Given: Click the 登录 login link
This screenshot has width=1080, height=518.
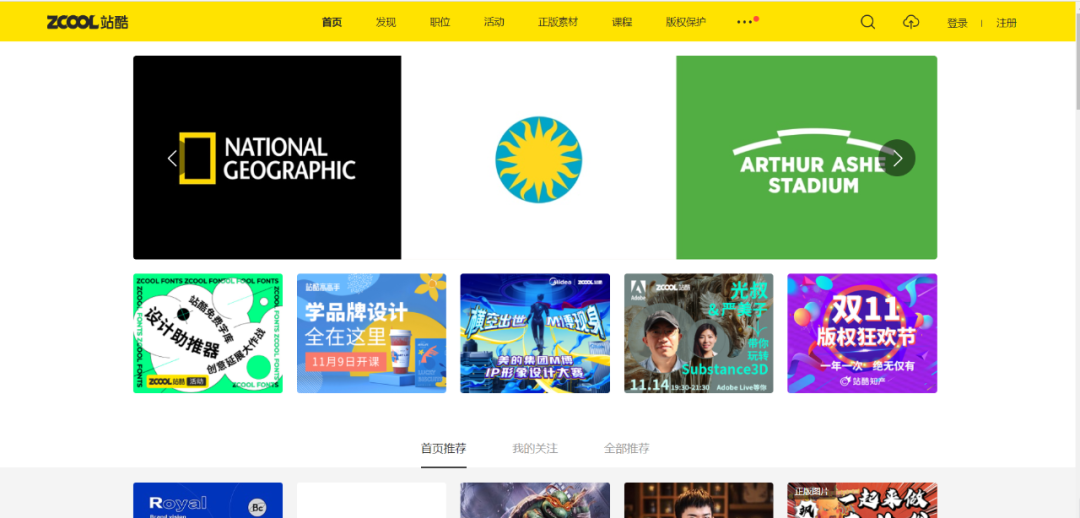Looking at the screenshot, I should coord(957,23).
